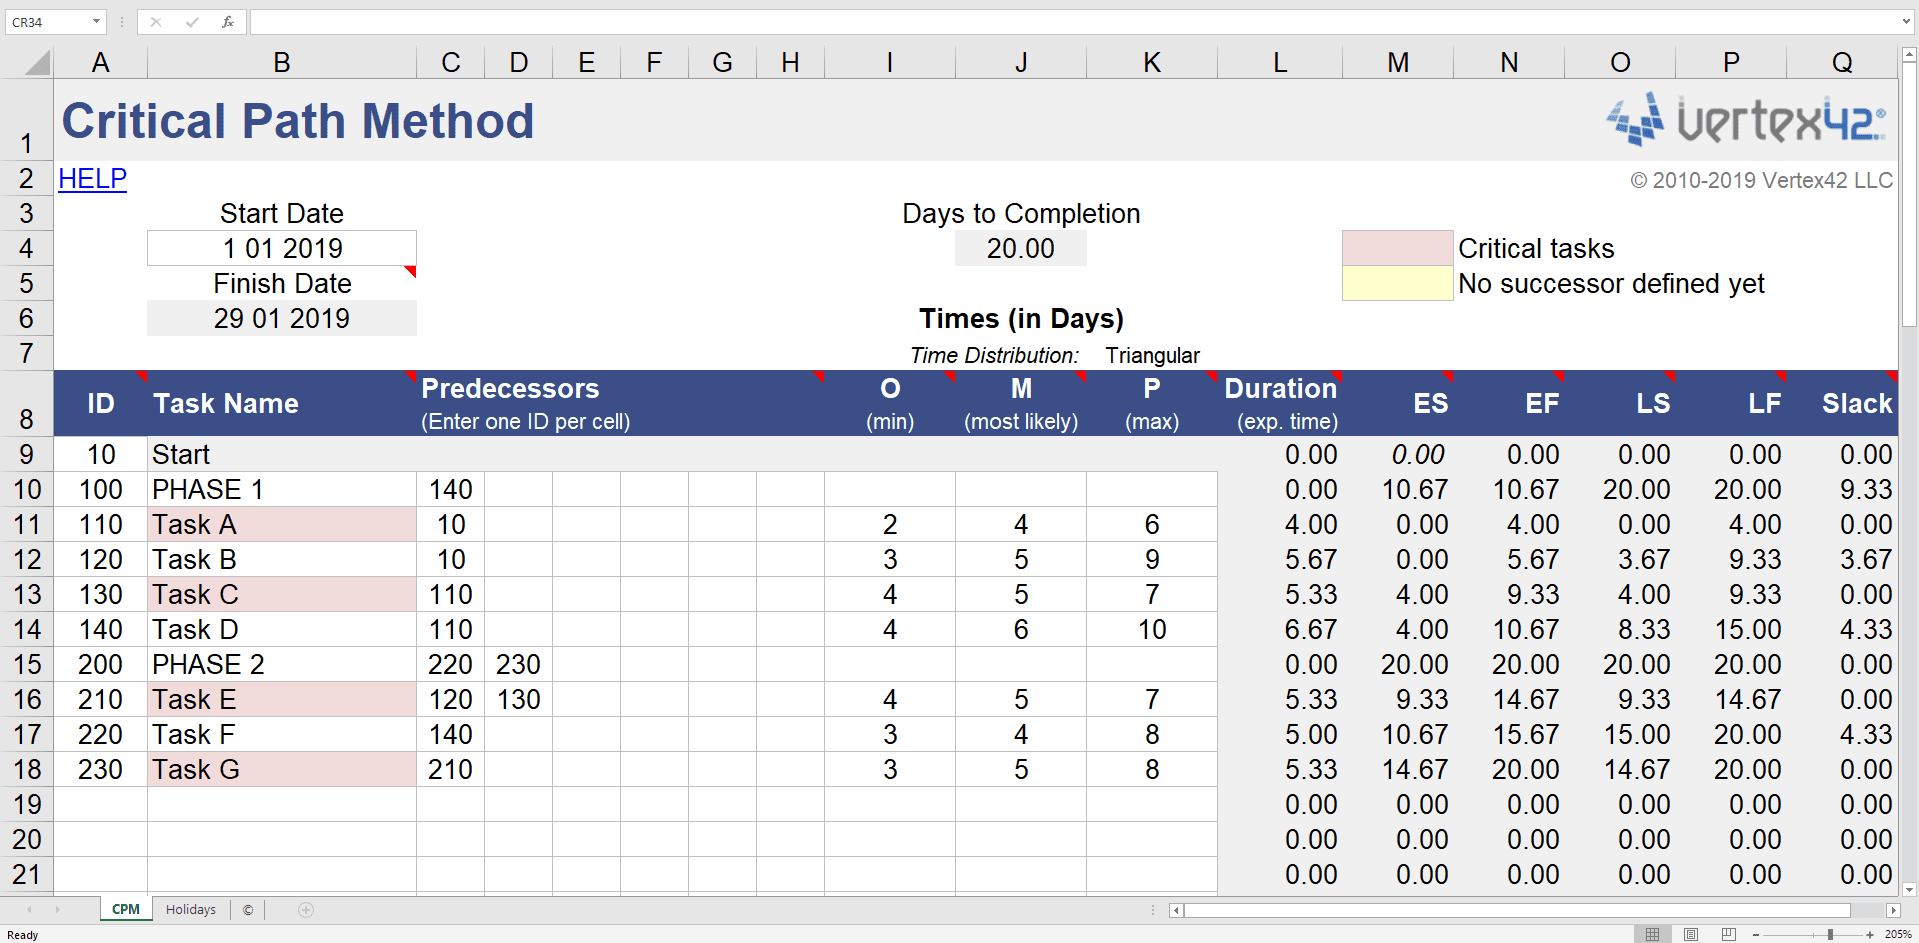
Task: Switch to Normal view icon
Action: coord(1652,934)
